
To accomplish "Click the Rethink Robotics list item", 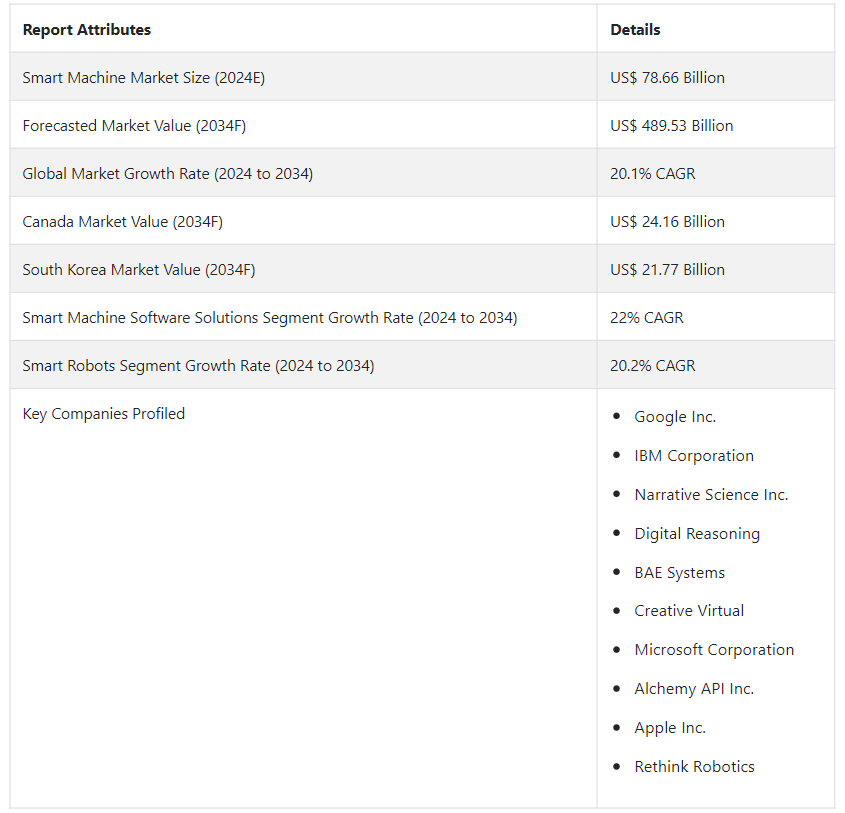I will coord(694,767).
